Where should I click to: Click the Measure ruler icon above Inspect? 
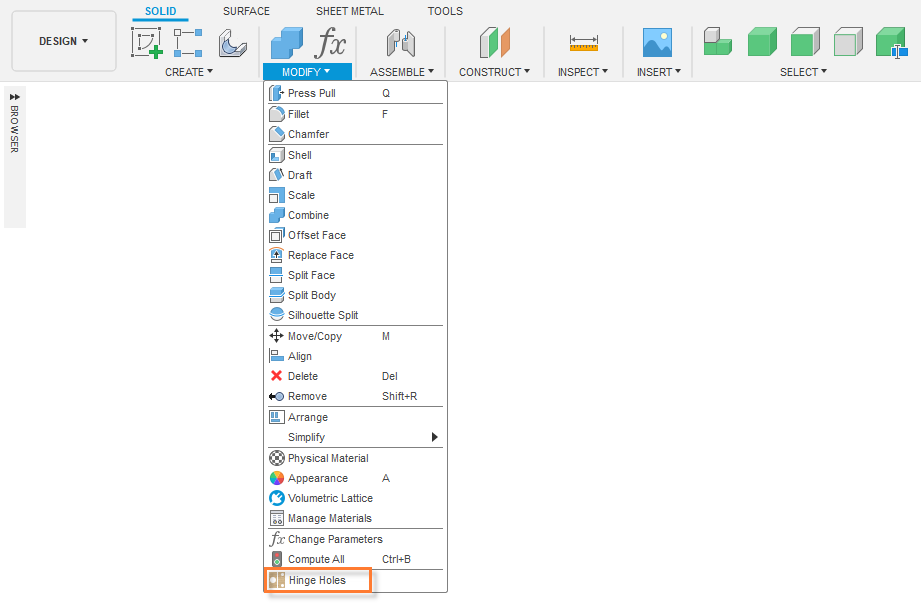(x=583, y=43)
